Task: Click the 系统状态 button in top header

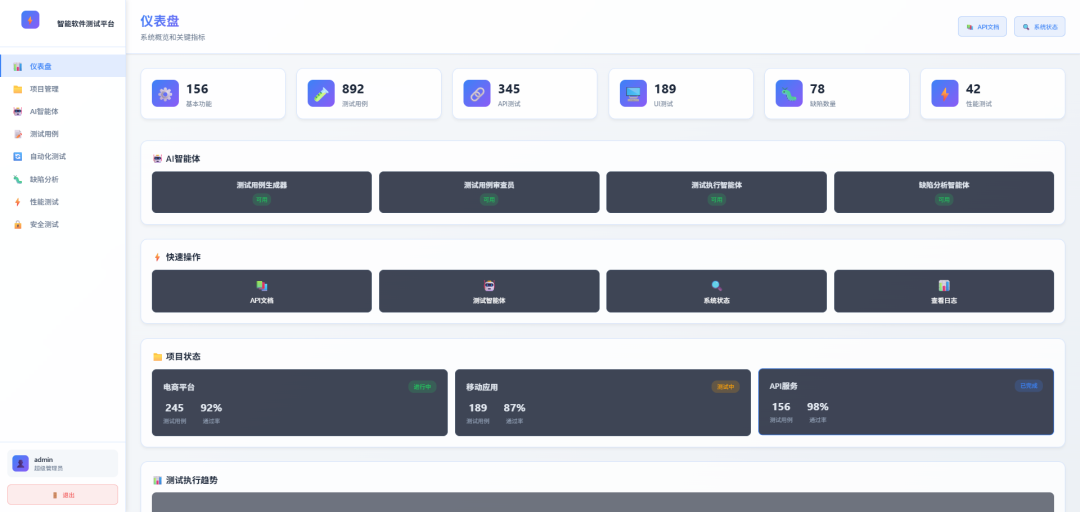Action: pos(1039,27)
